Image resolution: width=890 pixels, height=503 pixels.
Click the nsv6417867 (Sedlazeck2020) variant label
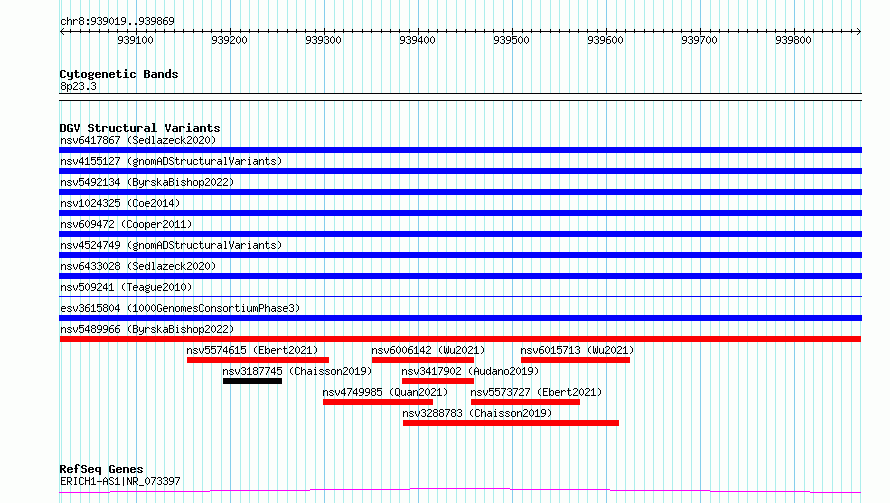click(138, 140)
